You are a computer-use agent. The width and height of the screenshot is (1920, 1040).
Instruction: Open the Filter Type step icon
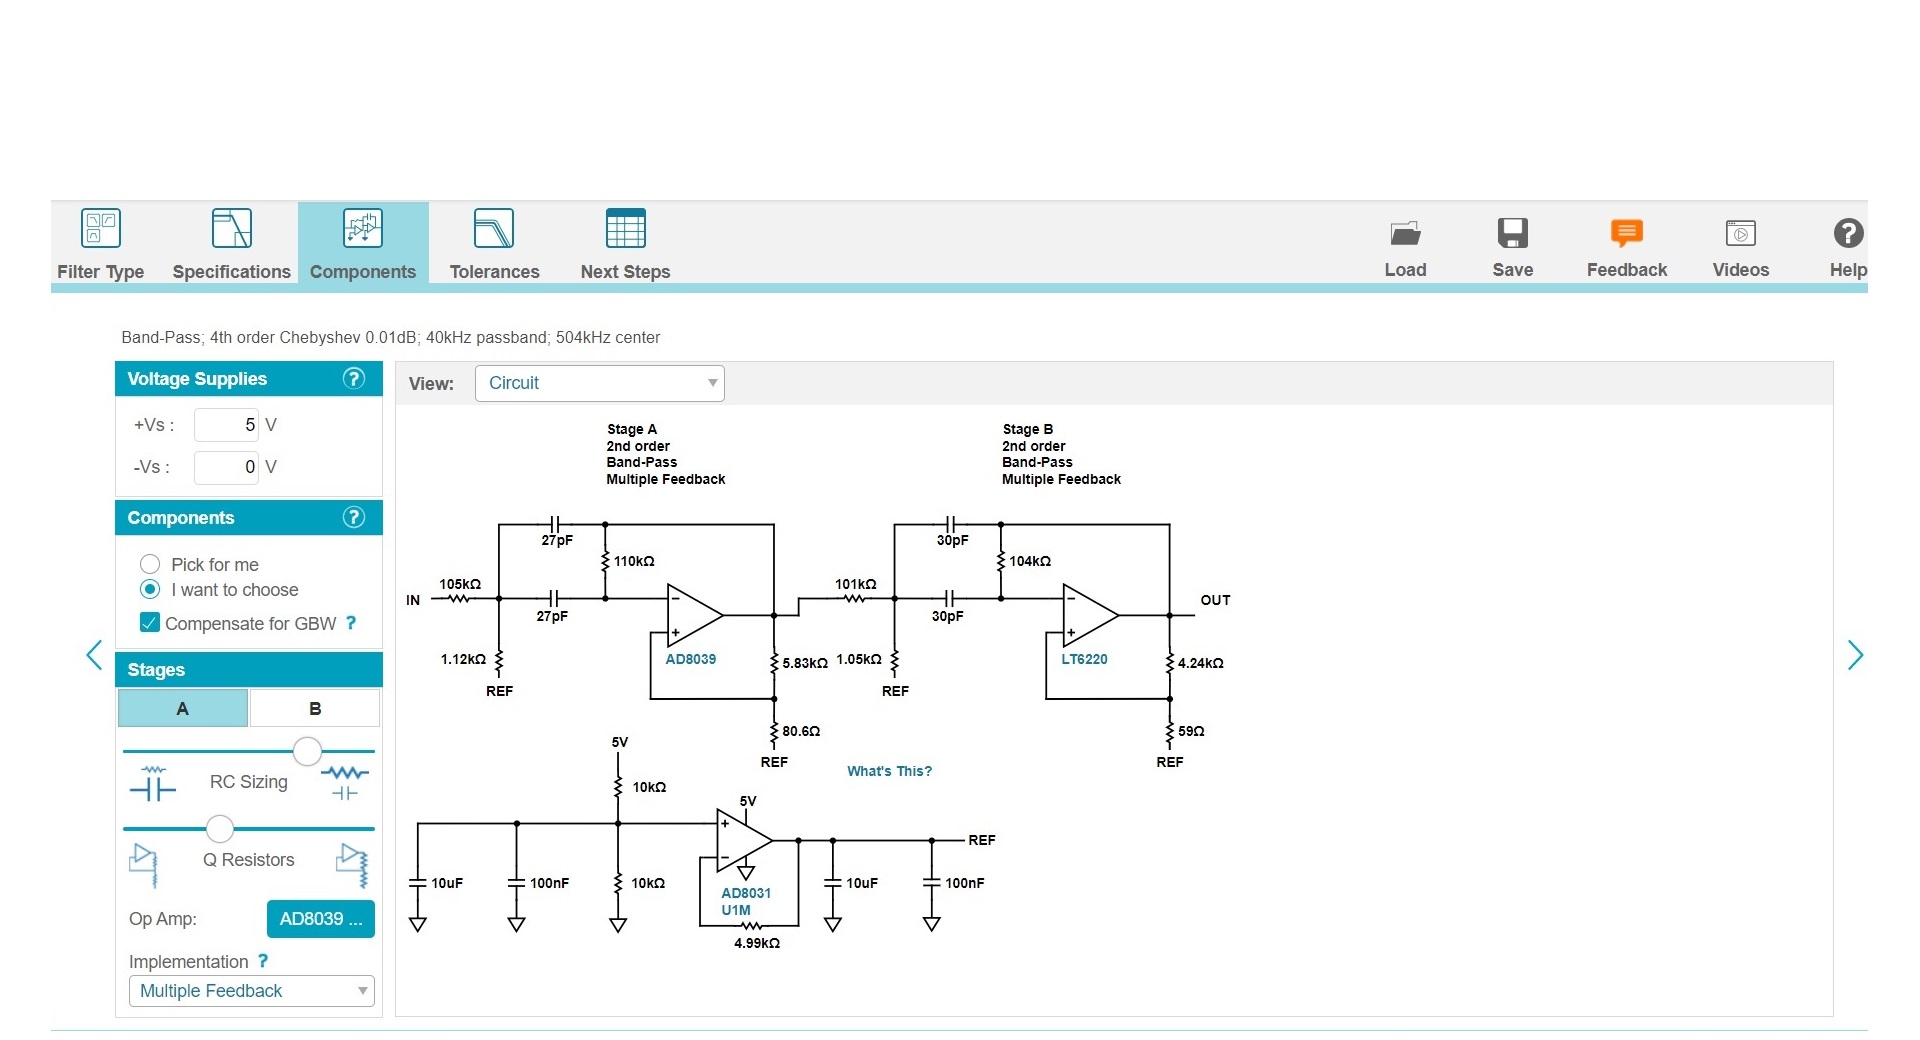100,229
